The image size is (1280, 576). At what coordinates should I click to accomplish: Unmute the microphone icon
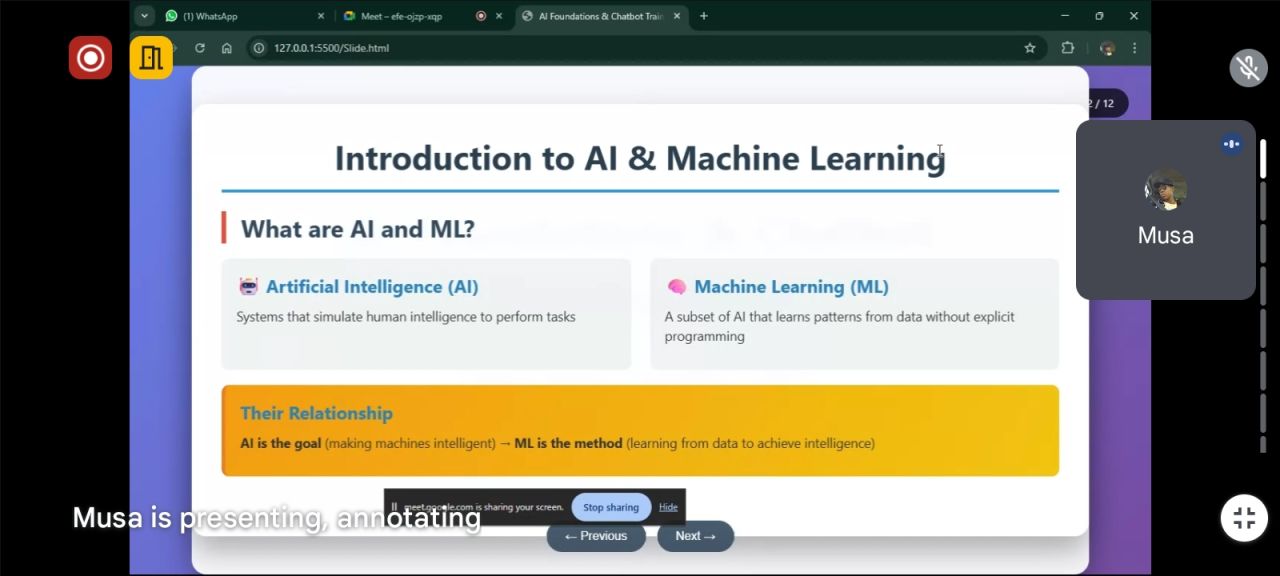pos(1248,68)
